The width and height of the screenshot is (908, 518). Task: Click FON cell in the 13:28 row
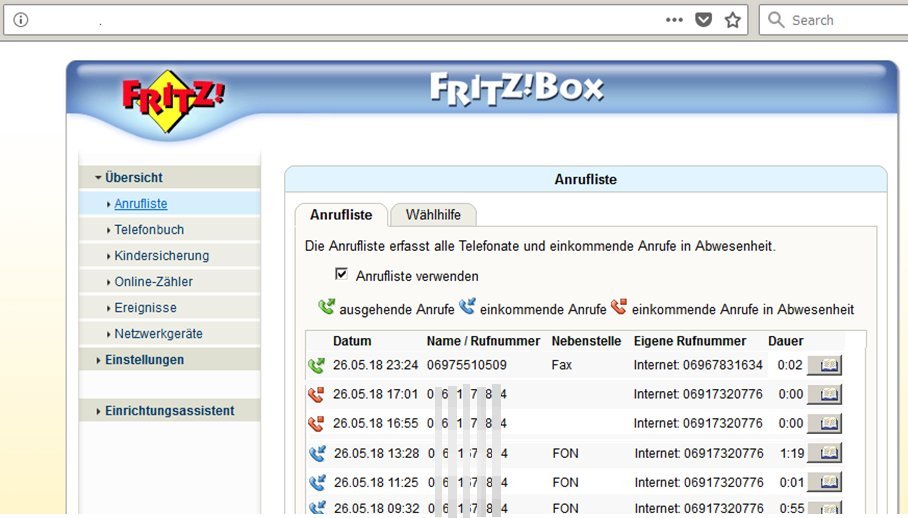[x=565, y=453]
